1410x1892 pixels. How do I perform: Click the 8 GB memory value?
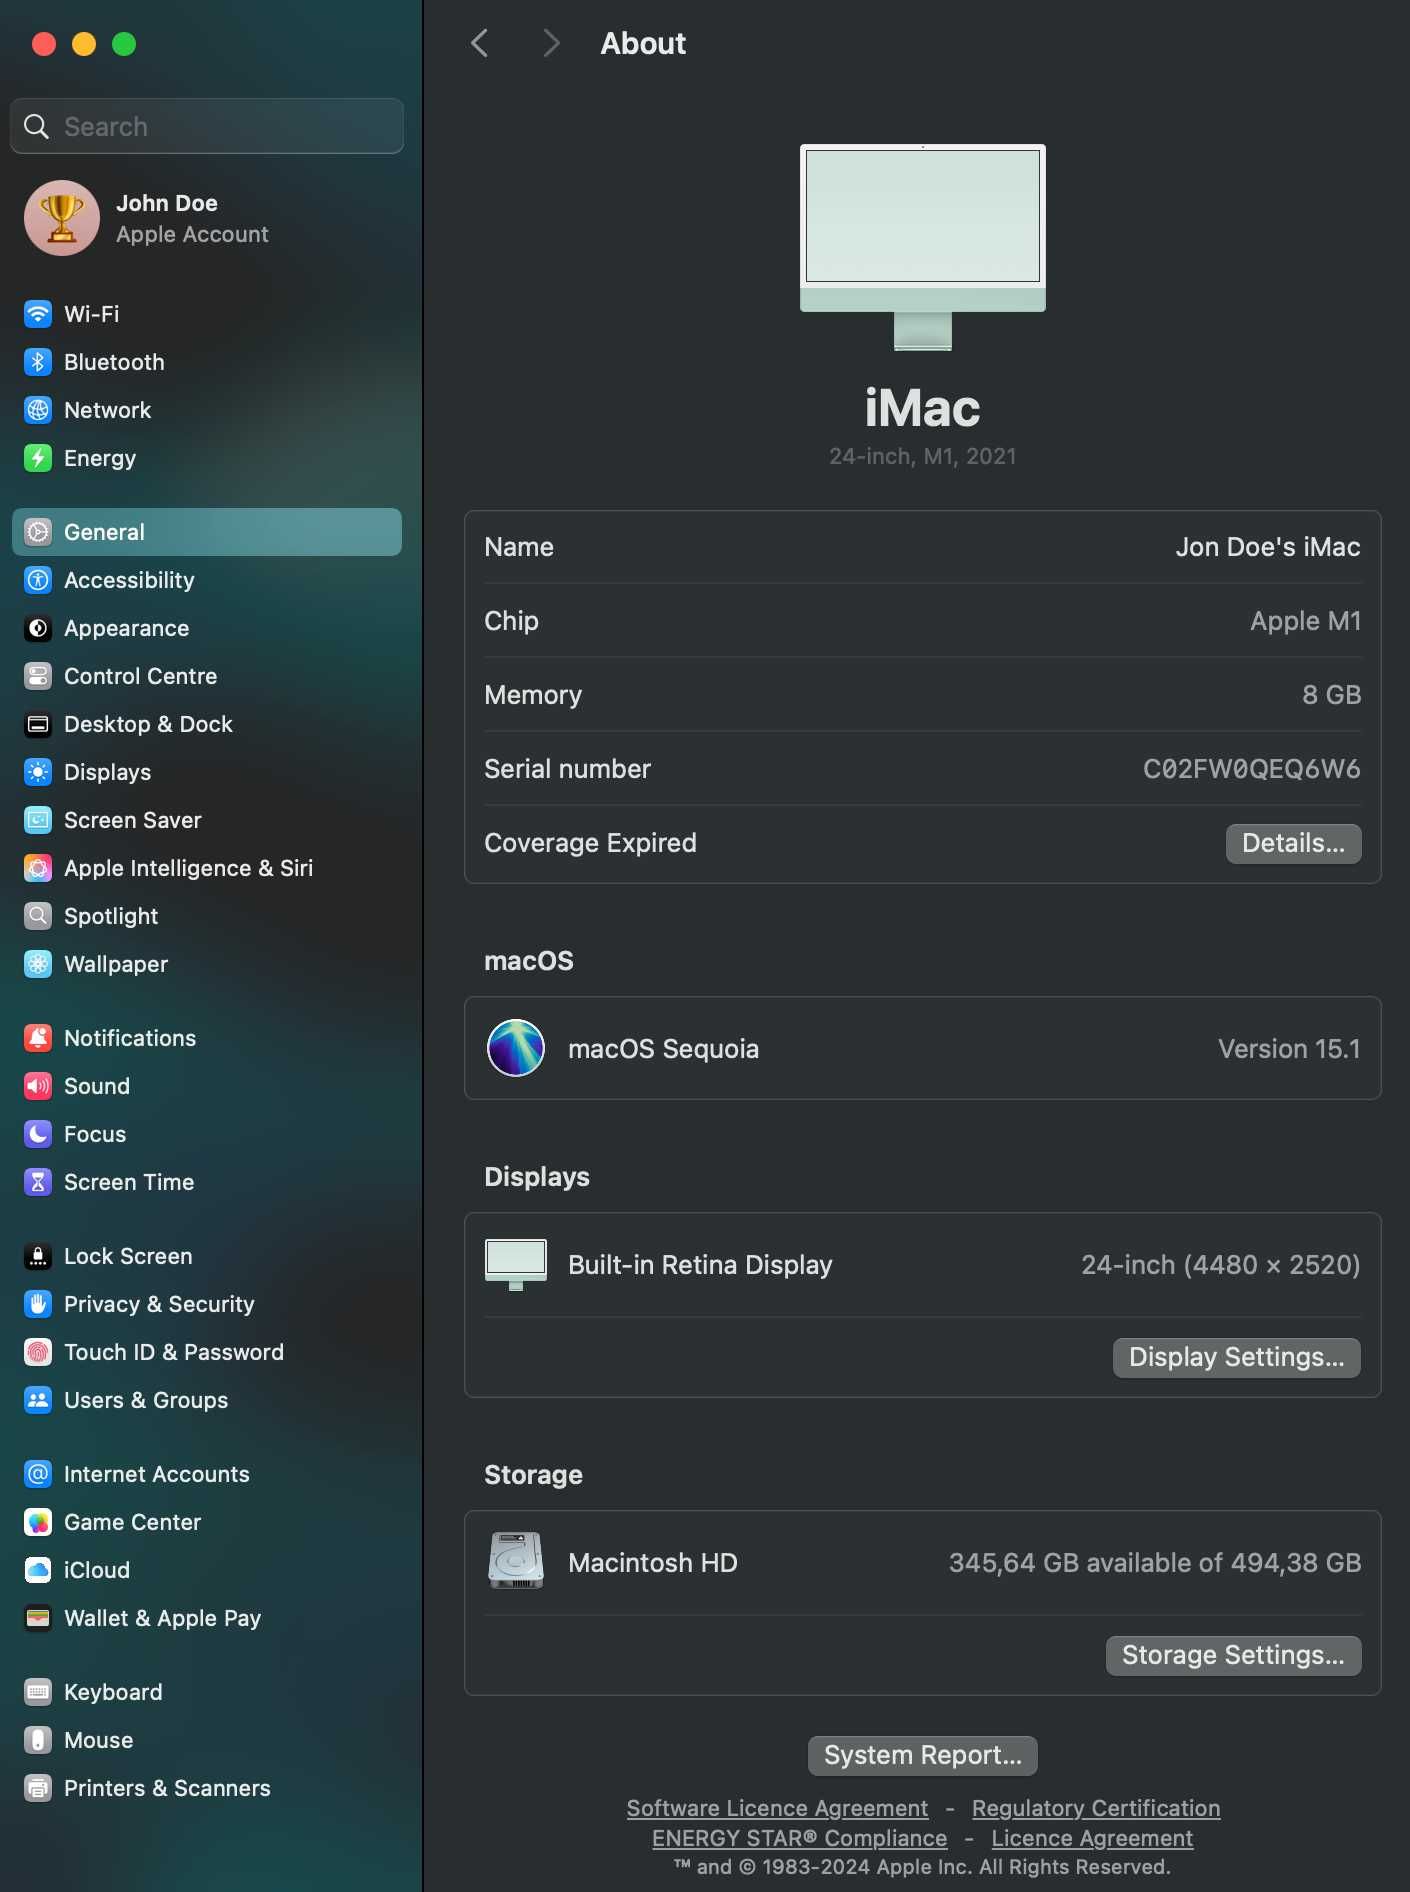click(1331, 695)
